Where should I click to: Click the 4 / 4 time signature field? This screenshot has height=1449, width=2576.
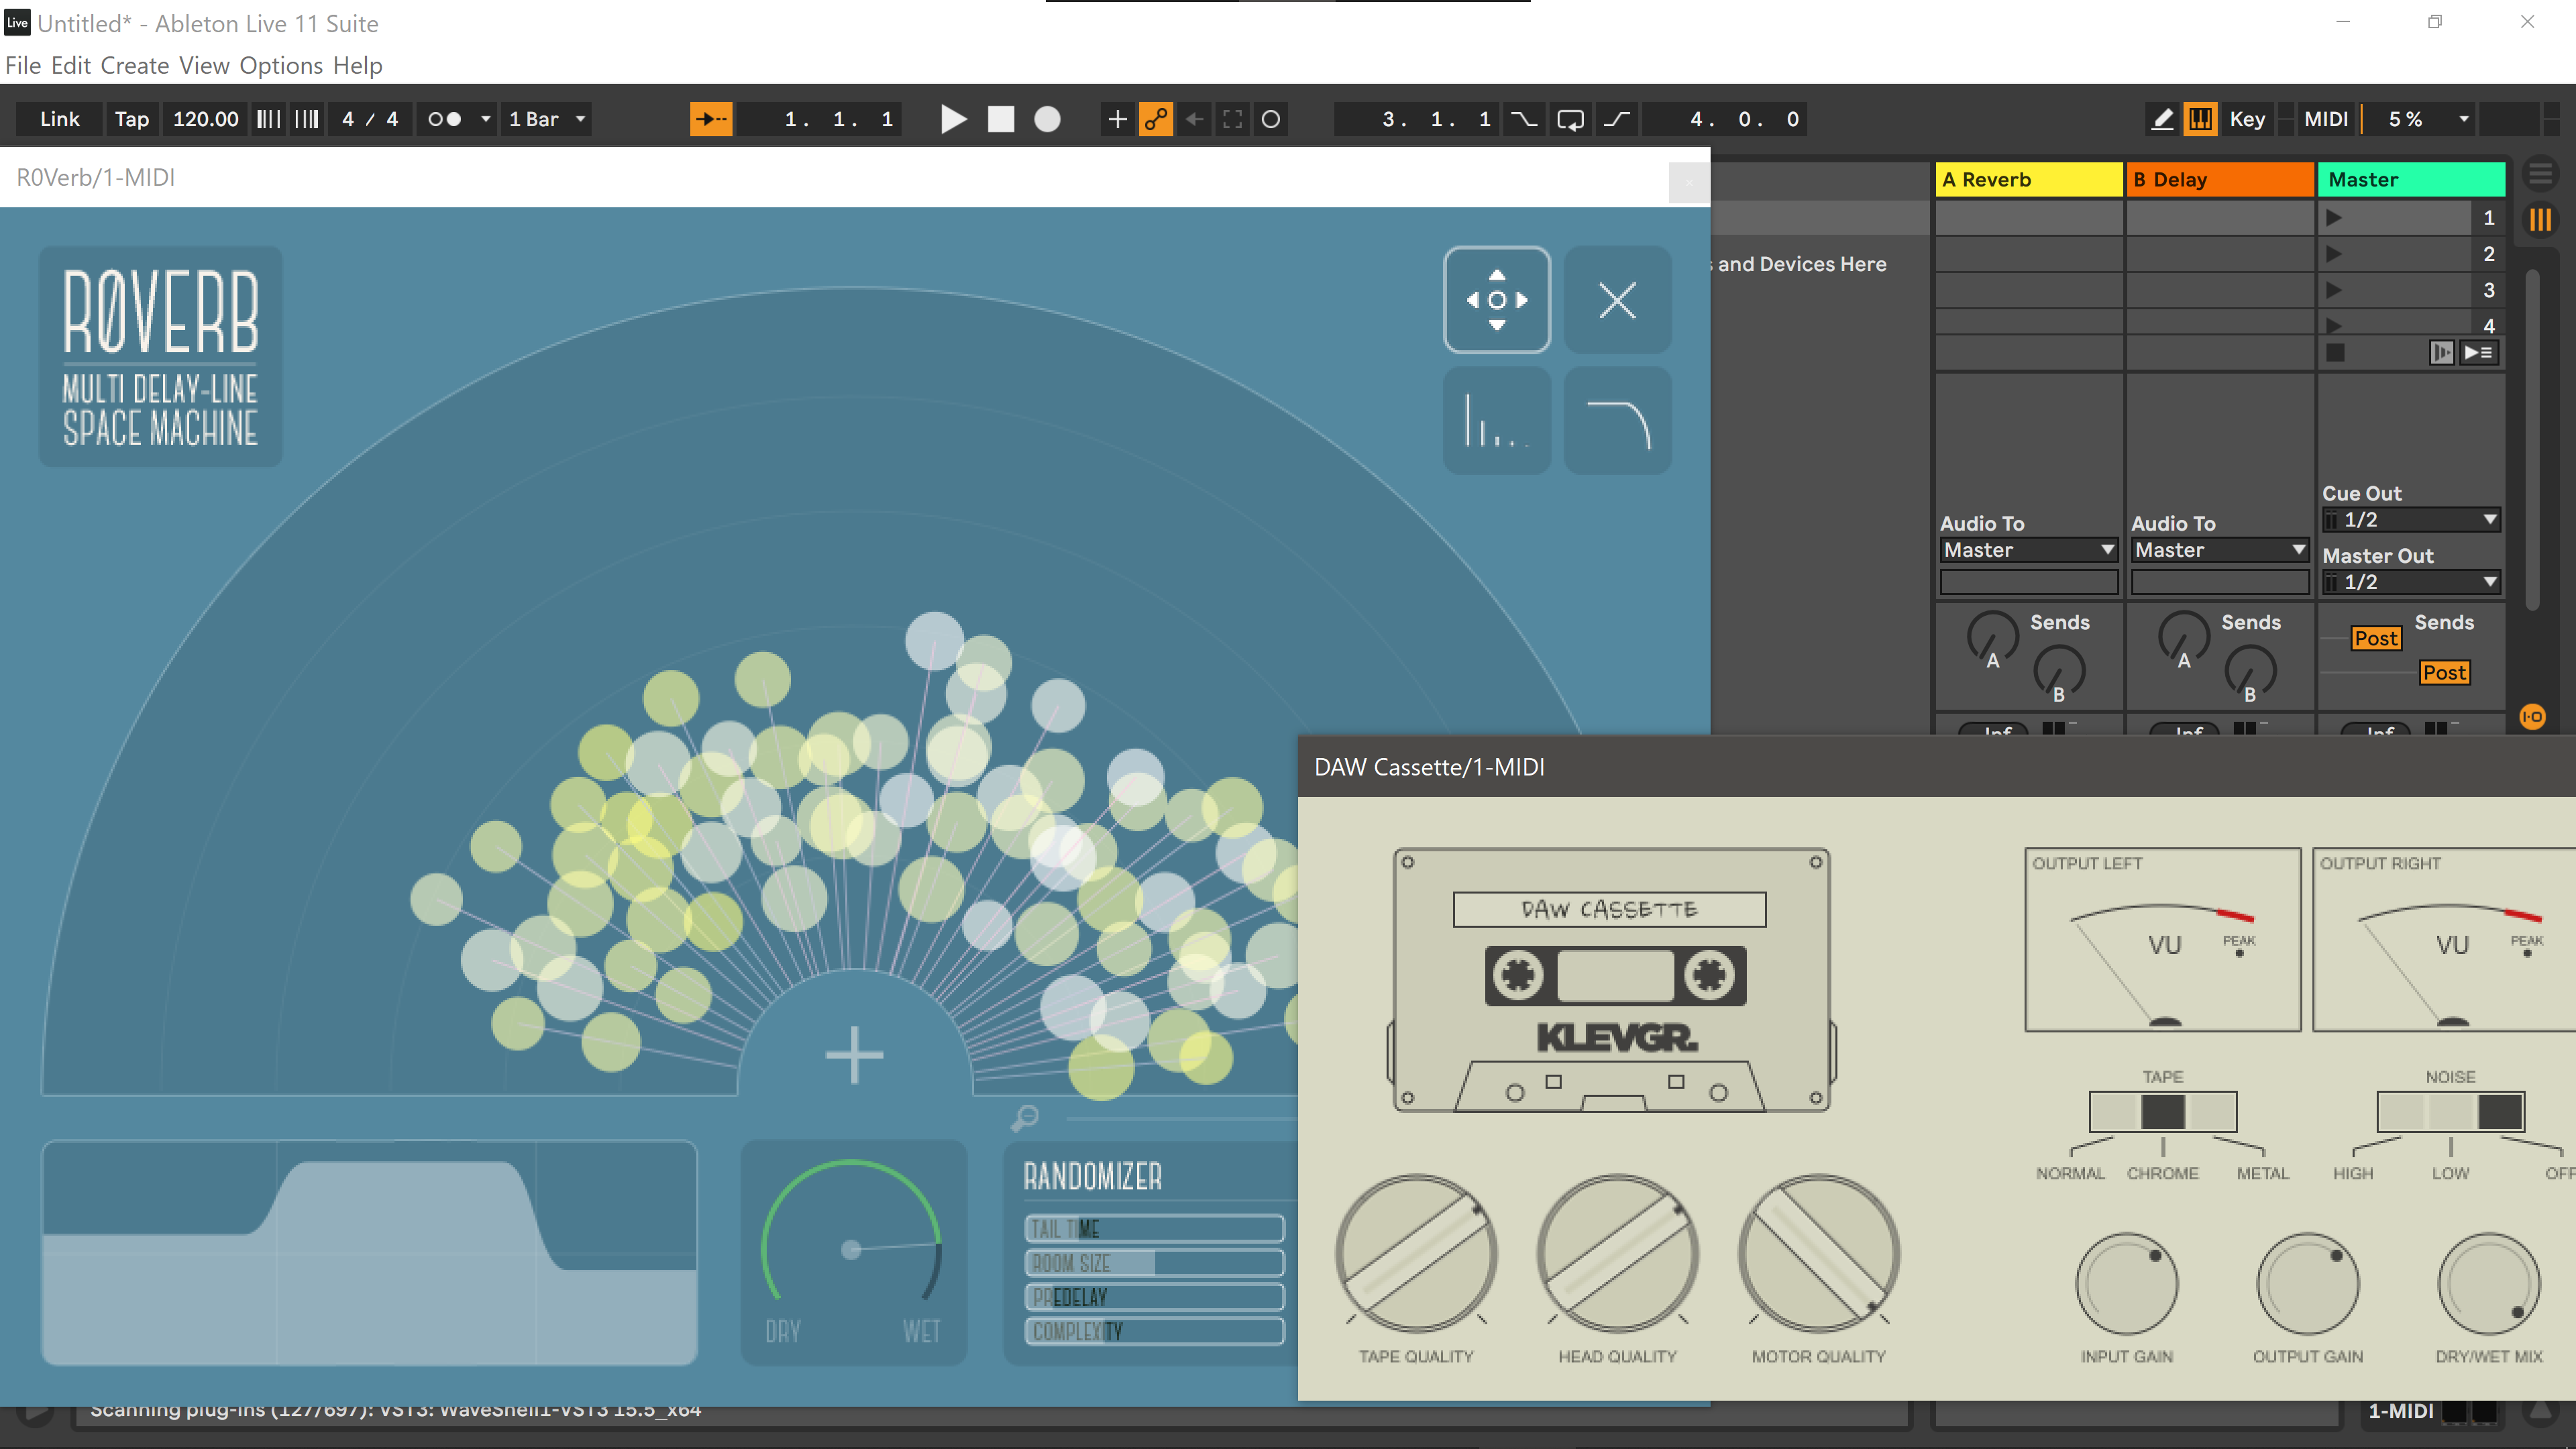[370, 119]
